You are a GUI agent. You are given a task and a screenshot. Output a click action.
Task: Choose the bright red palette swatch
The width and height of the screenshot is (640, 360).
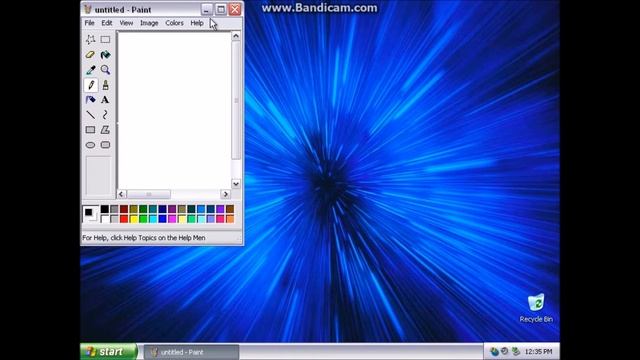click(124, 219)
